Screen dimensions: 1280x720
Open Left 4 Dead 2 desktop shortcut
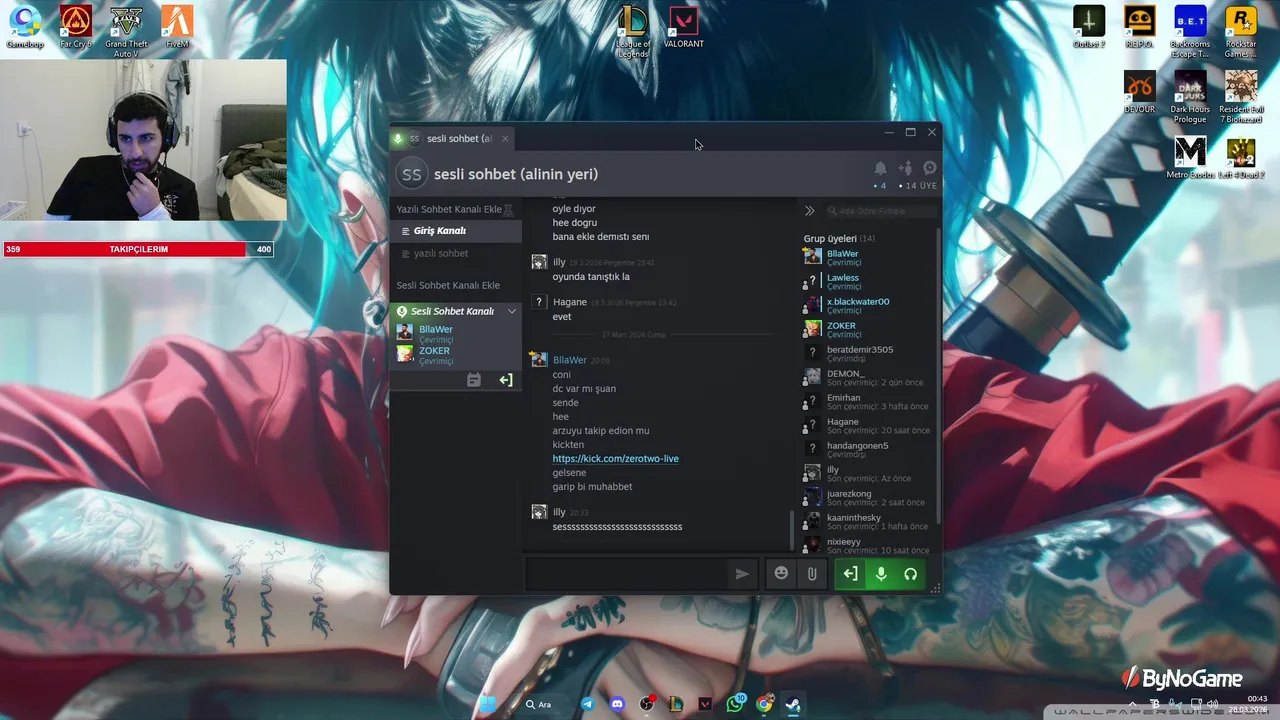tap(1241, 157)
